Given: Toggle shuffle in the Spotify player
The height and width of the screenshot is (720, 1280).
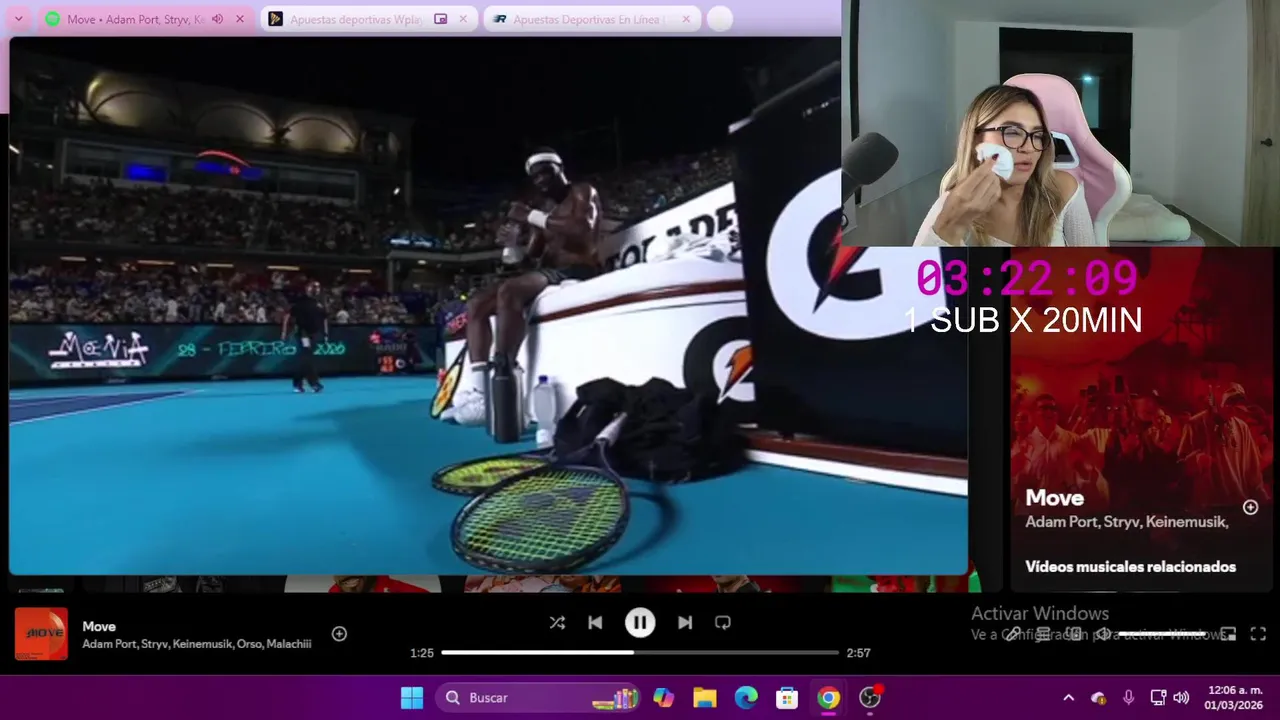Looking at the screenshot, I should (557, 623).
